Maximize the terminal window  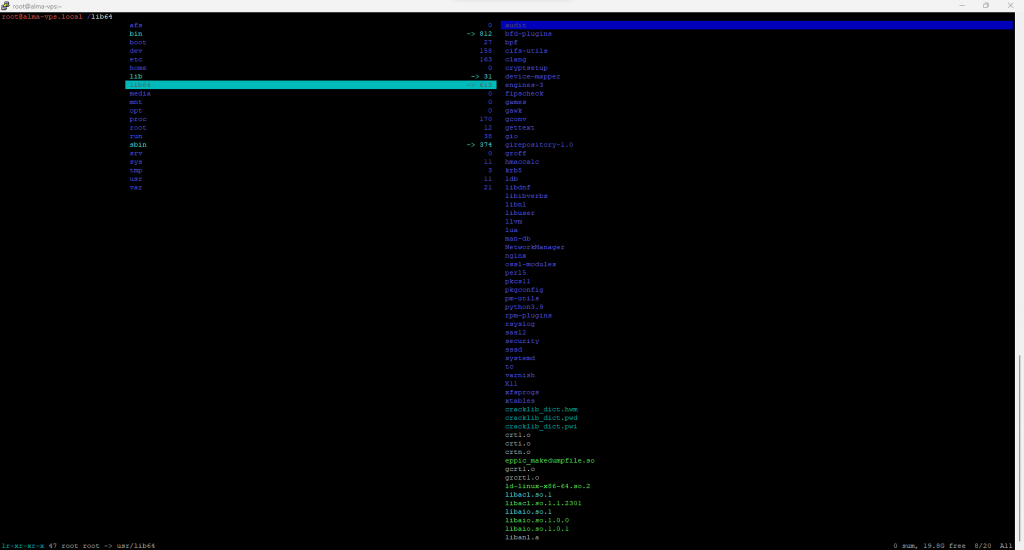tap(985, 5)
